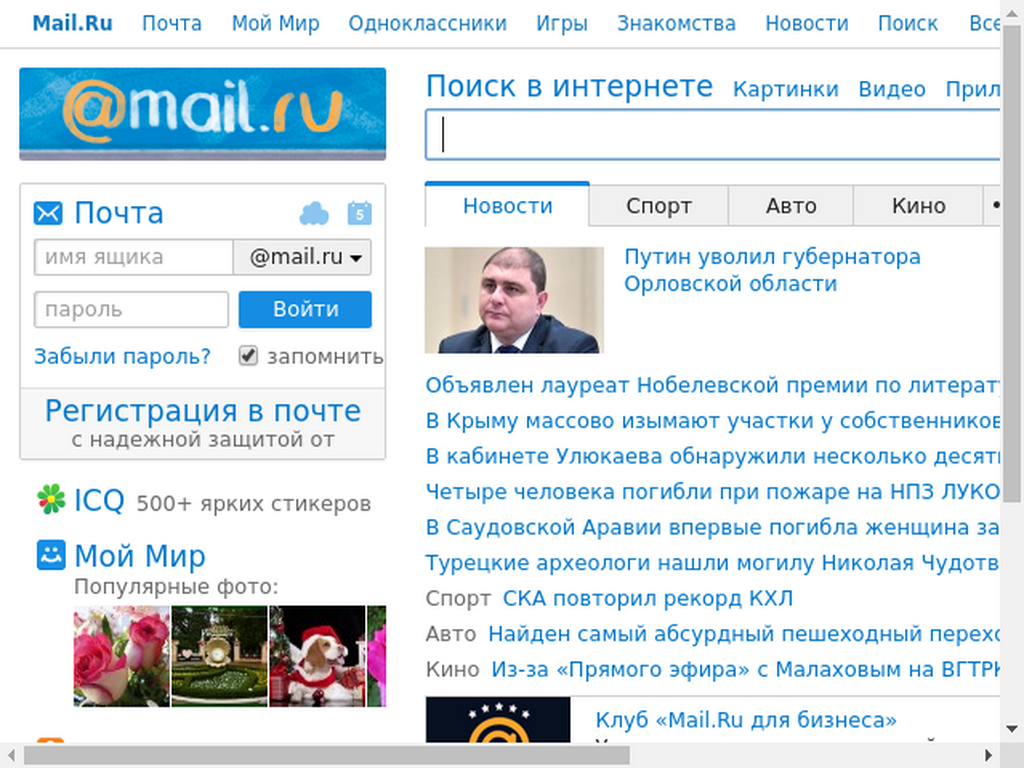Open the cloud storage icon

(314, 214)
